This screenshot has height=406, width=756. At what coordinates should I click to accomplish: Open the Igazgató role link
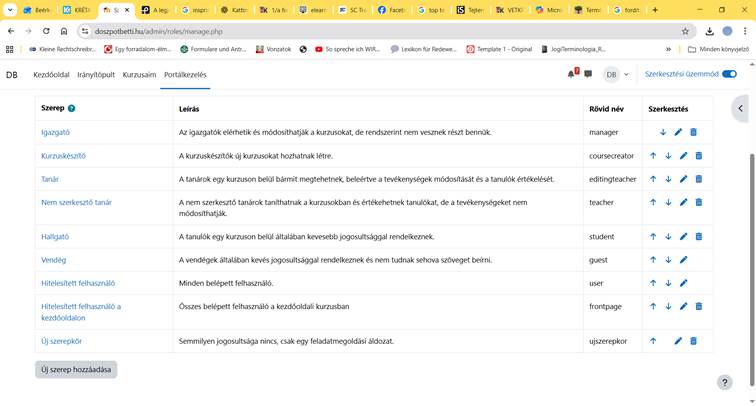(x=55, y=132)
